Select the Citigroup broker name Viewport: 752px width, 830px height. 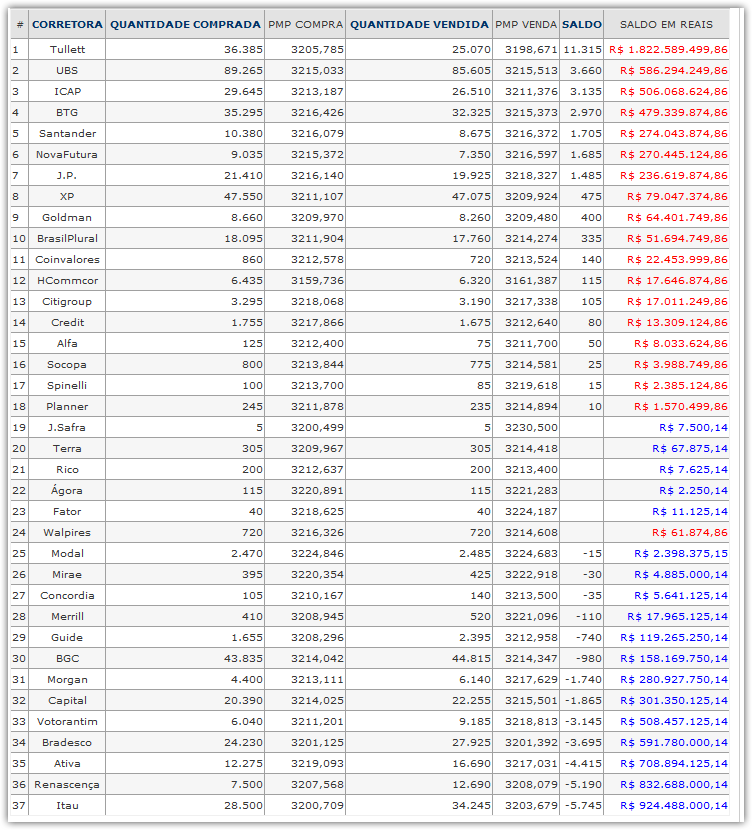(67, 301)
